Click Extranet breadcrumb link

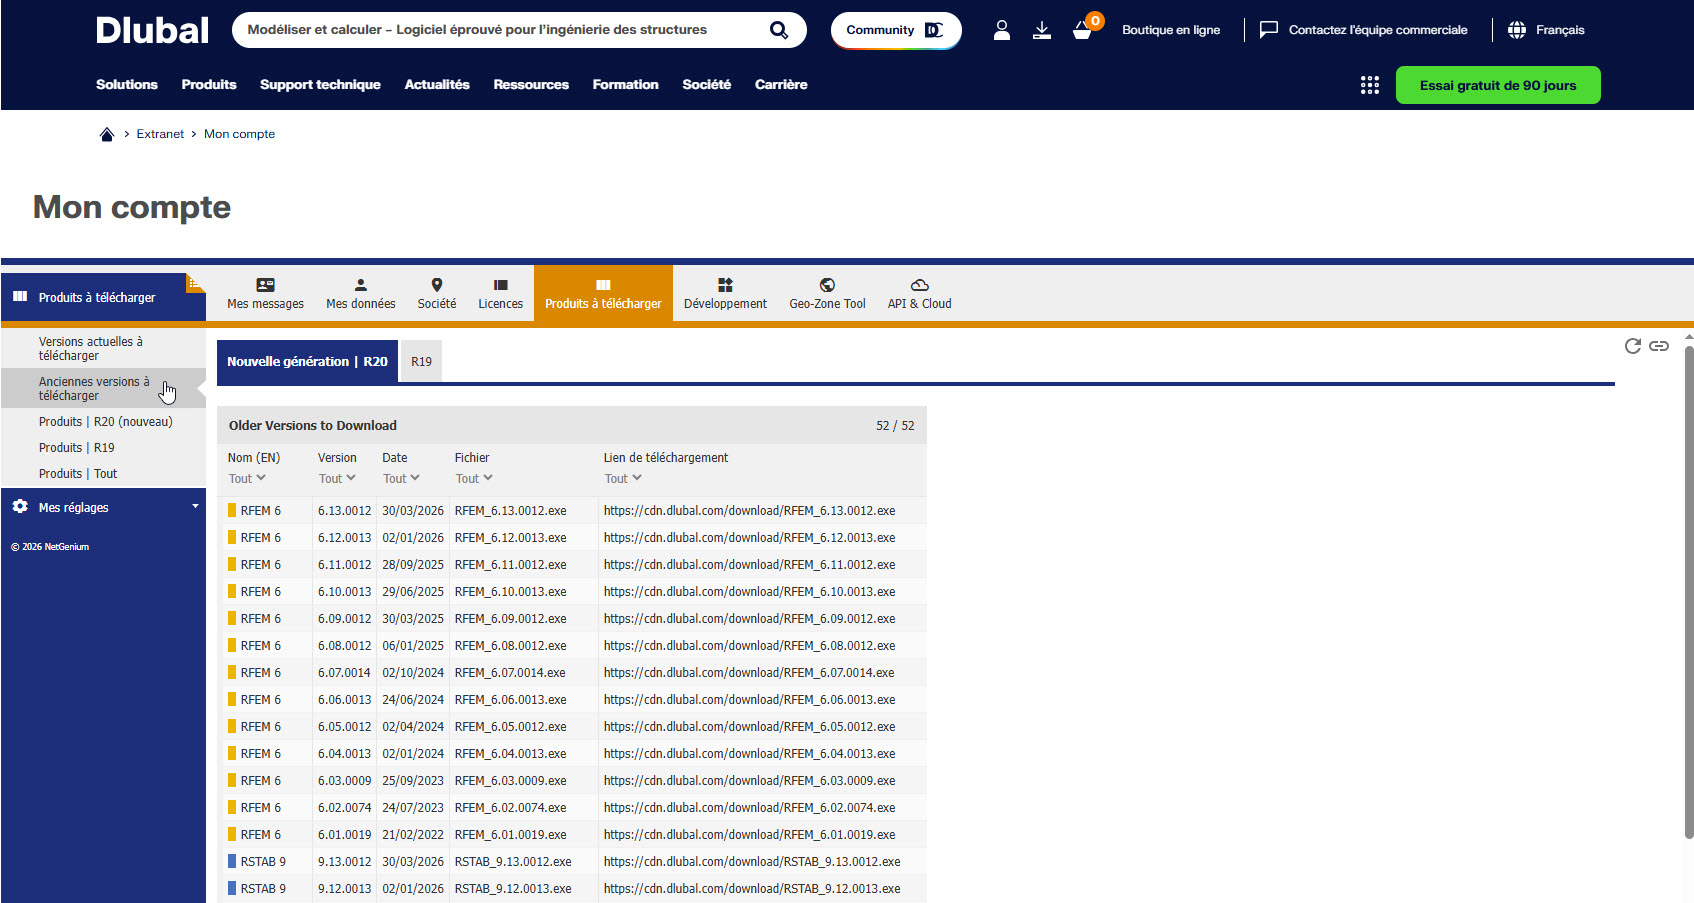coord(160,134)
